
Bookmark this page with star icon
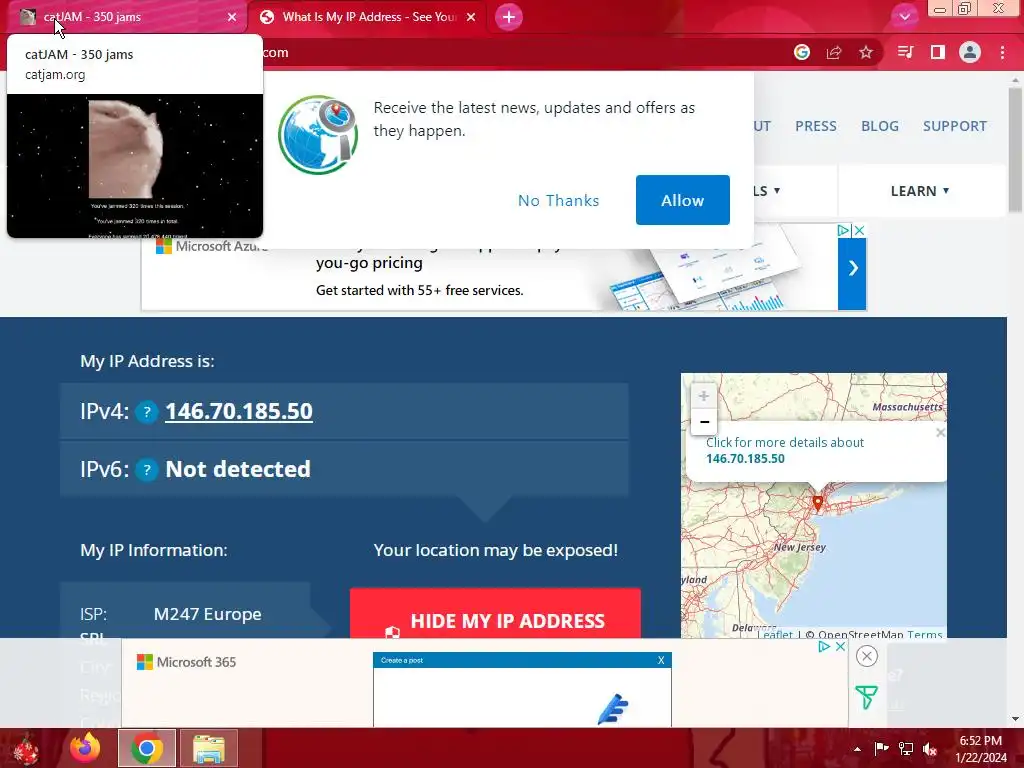click(866, 52)
